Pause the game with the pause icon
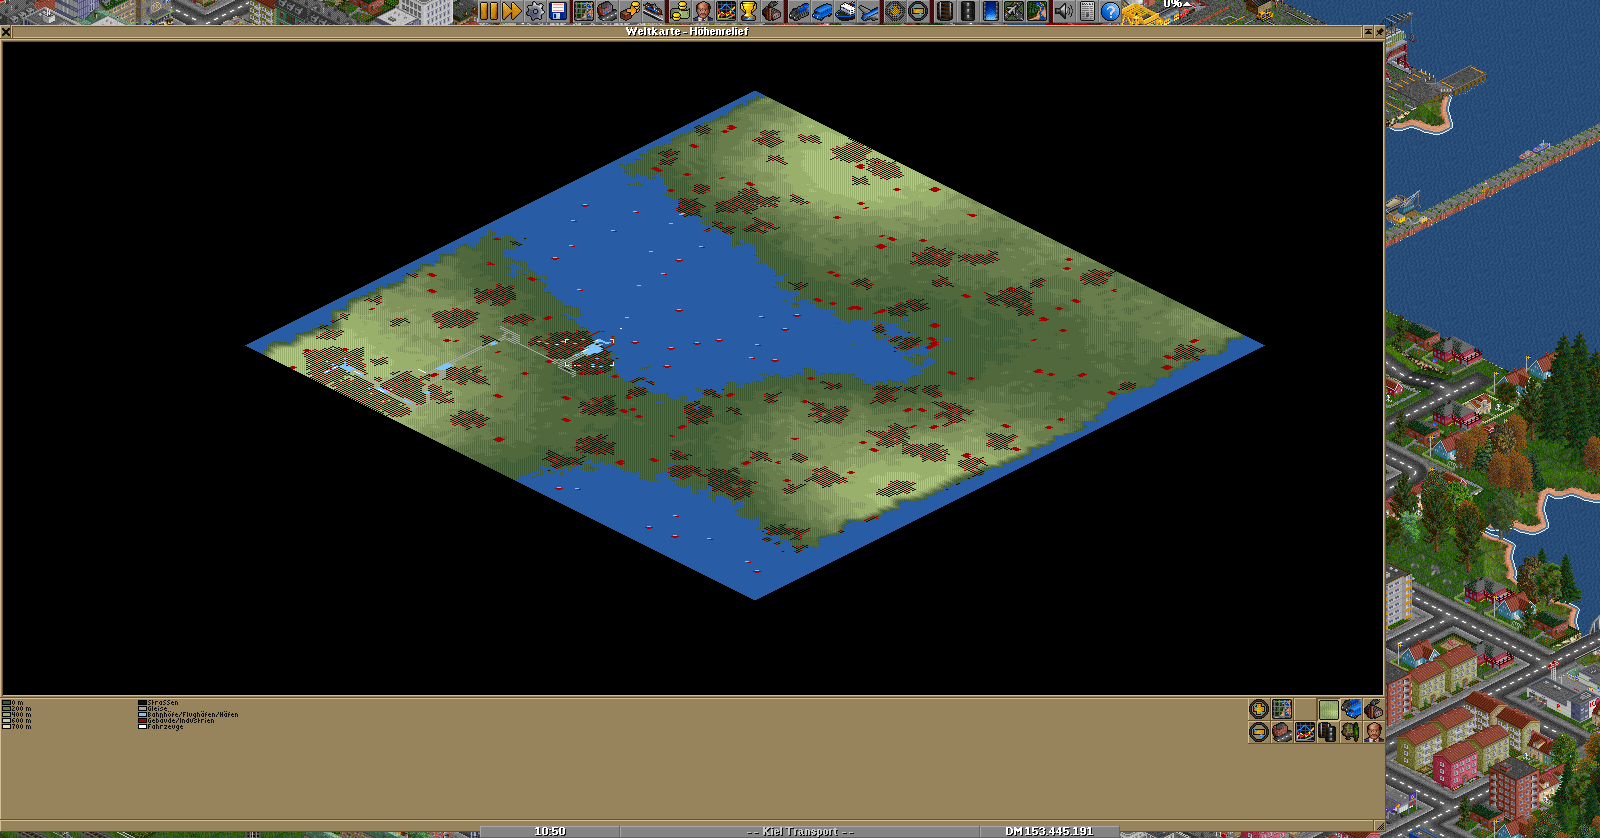Screen dimensions: 1600x838 coord(488,11)
